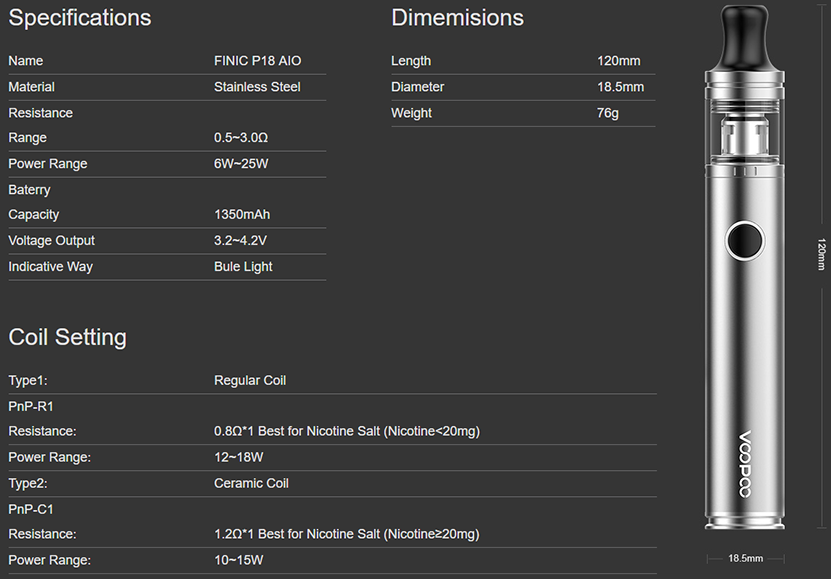Click the Length label
This screenshot has height=579, width=831.
point(411,61)
